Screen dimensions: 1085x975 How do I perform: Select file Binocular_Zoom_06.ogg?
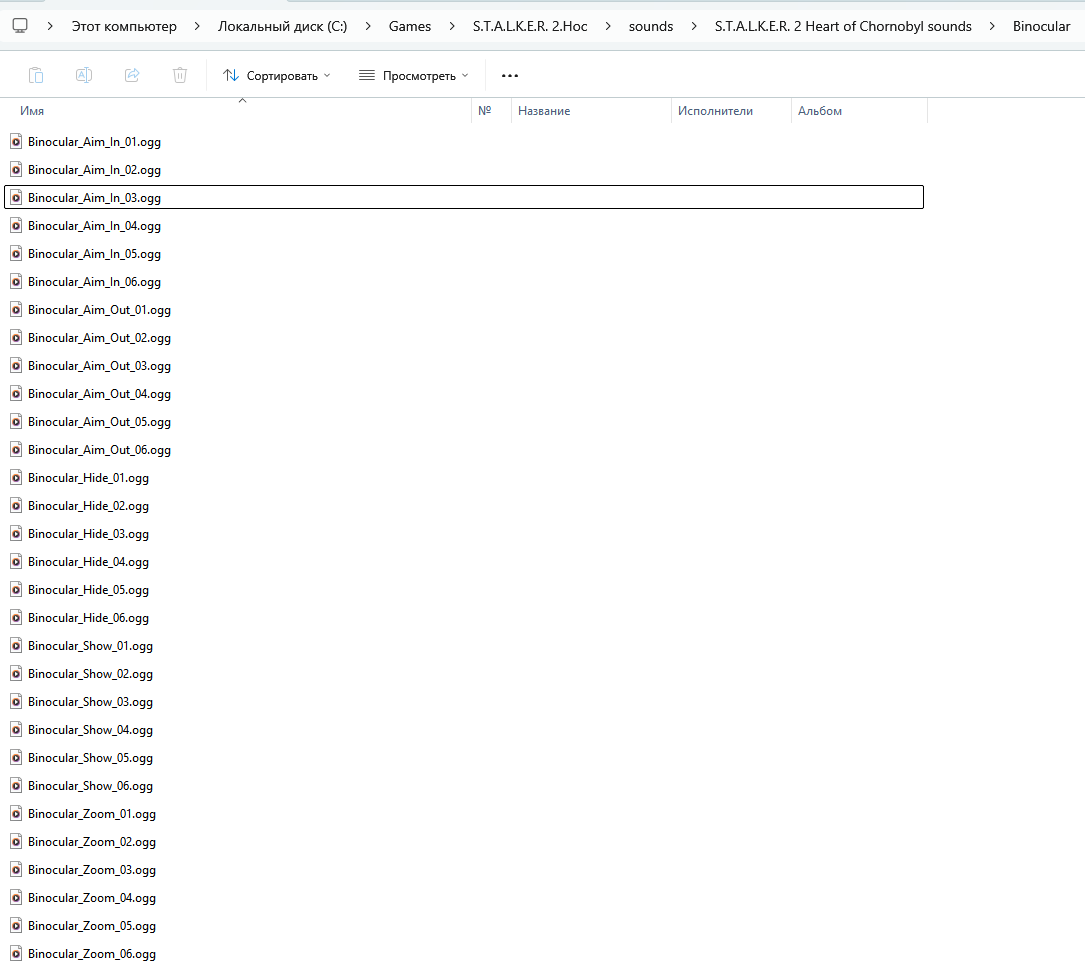pyautogui.click(x=91, y=954)
